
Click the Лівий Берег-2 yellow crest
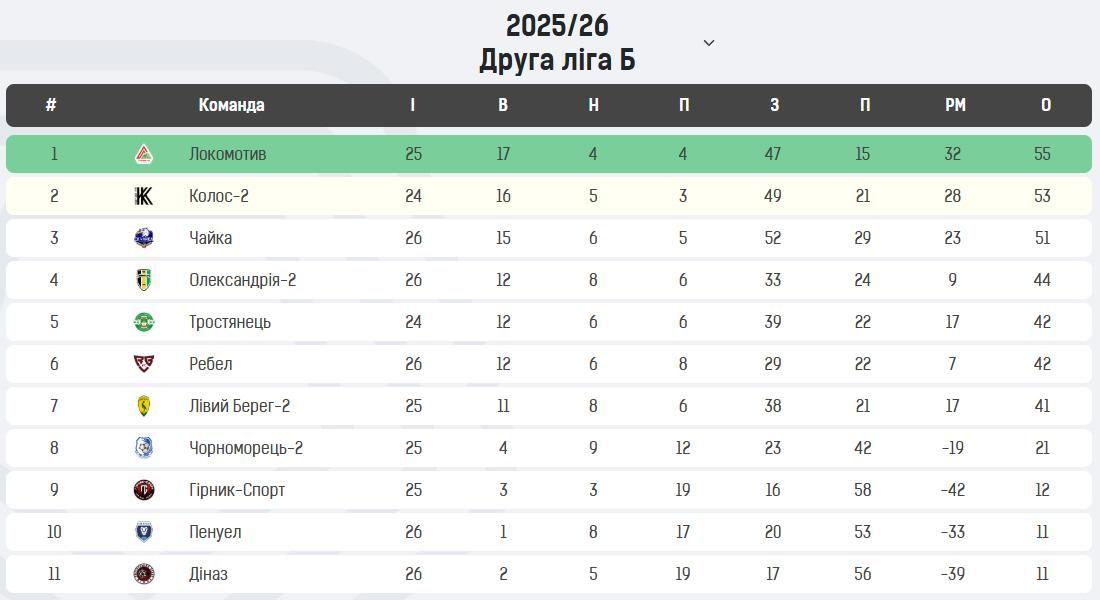point(144,406)
